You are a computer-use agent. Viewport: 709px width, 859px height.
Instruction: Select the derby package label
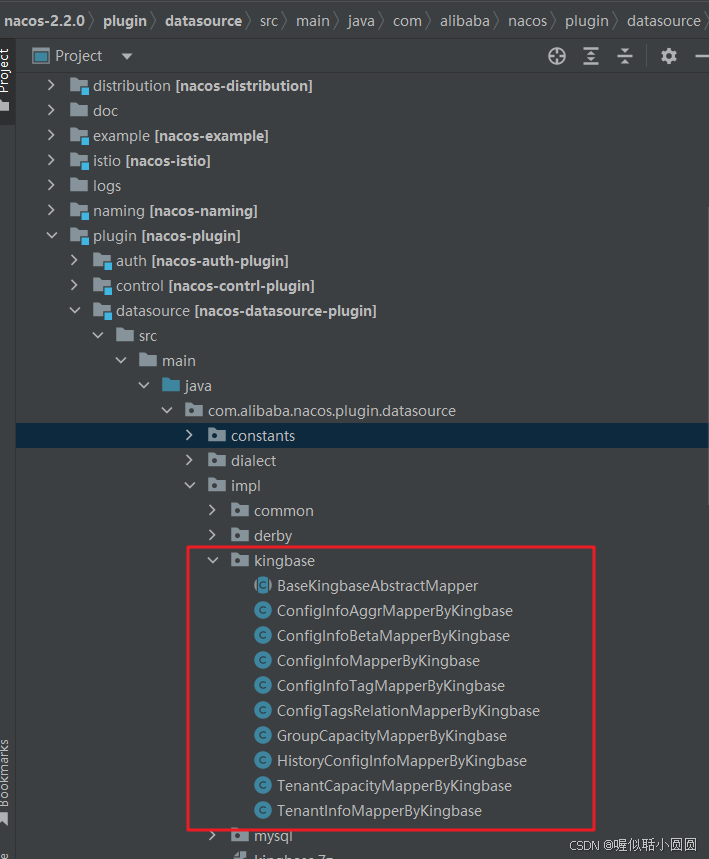click(x=273, y=536)
